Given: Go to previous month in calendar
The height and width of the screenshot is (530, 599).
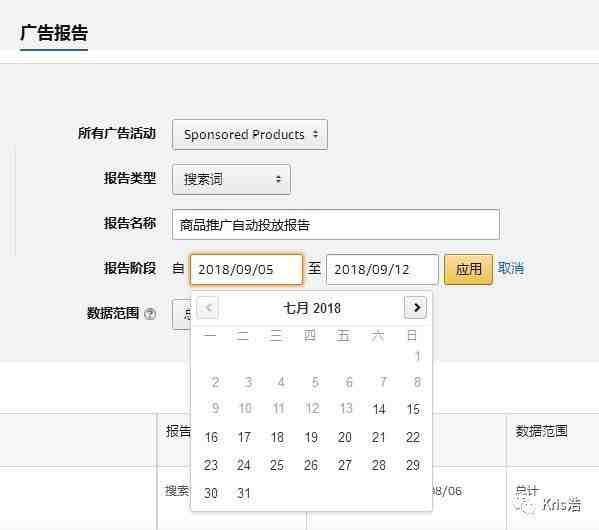Looking at the screenshot, I should (x=208, y=307).
